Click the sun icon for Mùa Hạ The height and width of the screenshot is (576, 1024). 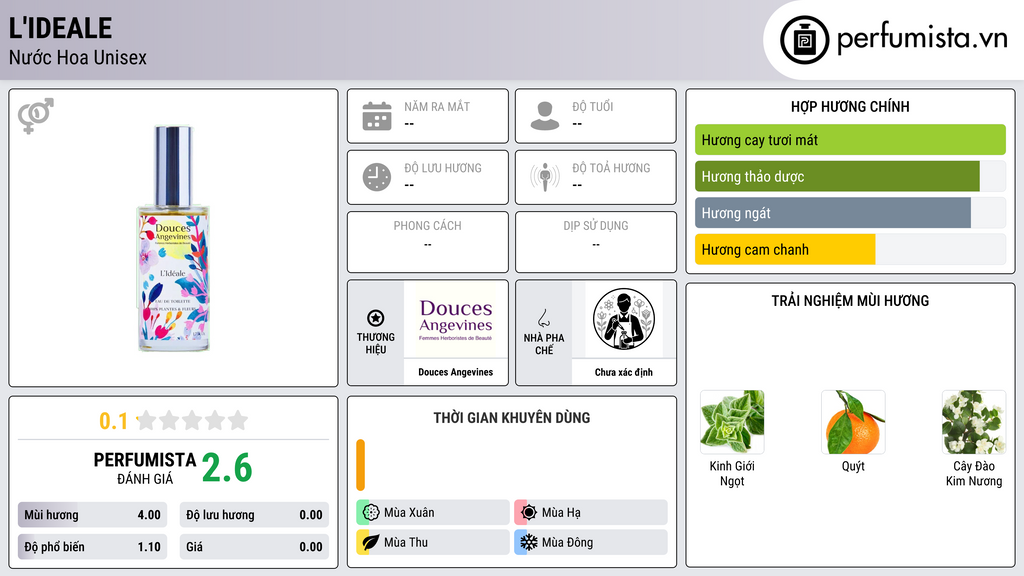pos(529,513)
